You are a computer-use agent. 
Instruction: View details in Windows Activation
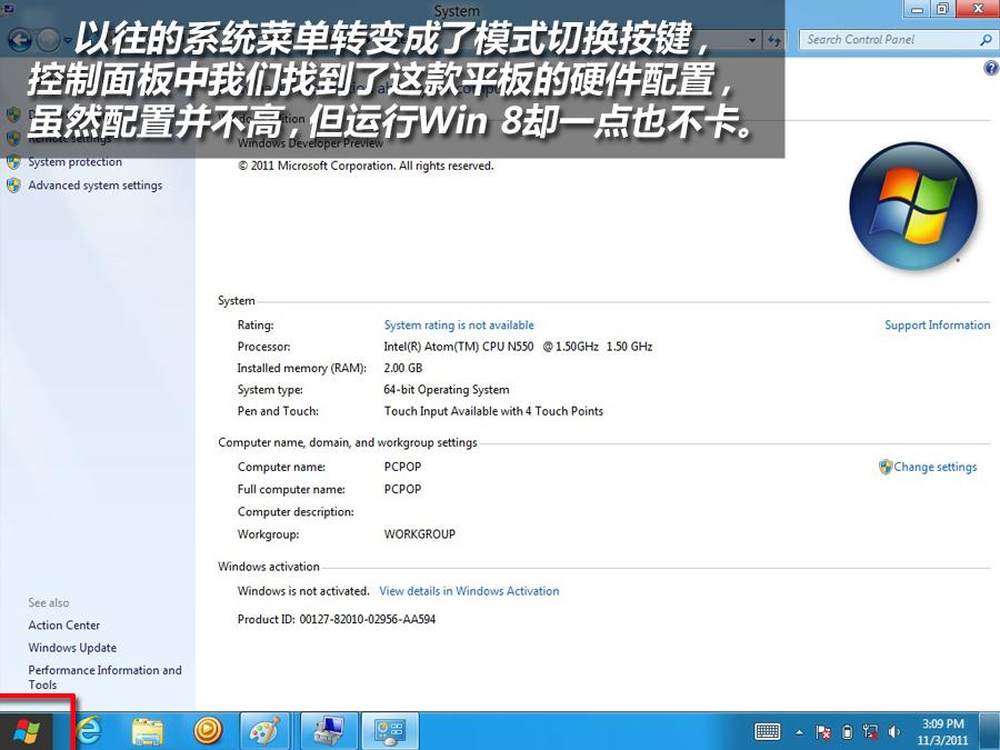coord(469,591)
